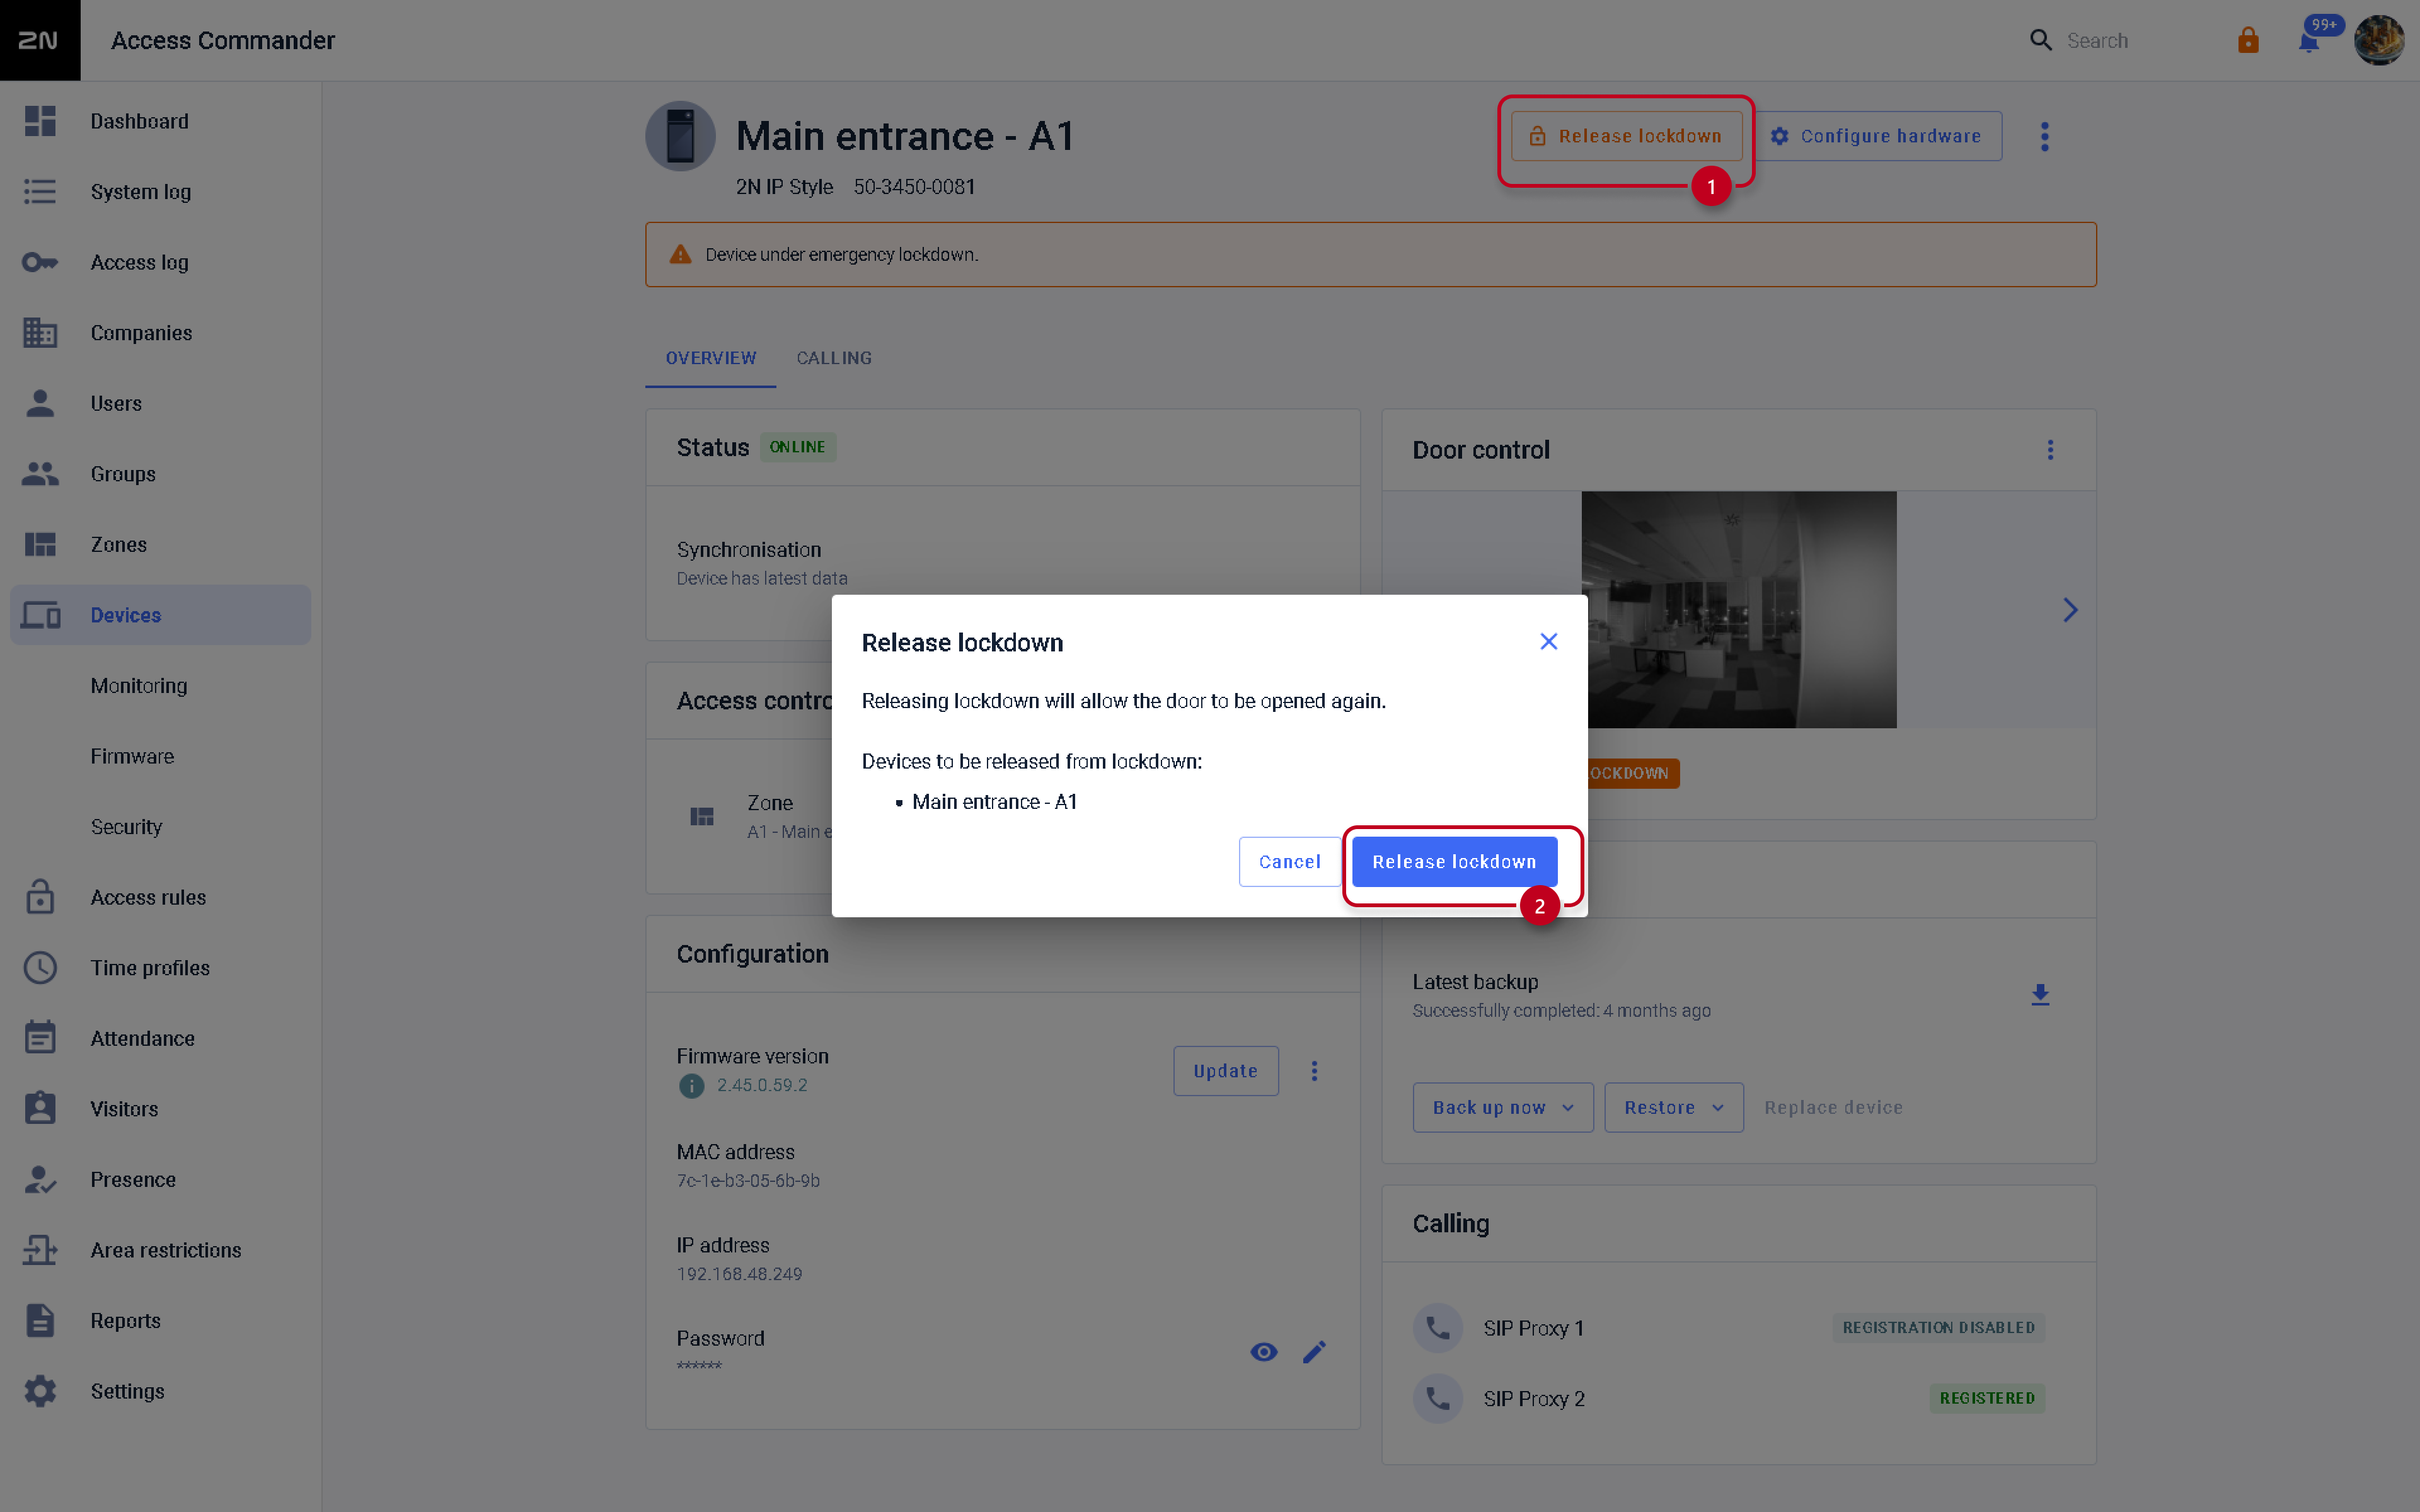2420x1512 pixels.
Task: Click the Main entrance device thumbnail icon
Action: coord(680,136)
